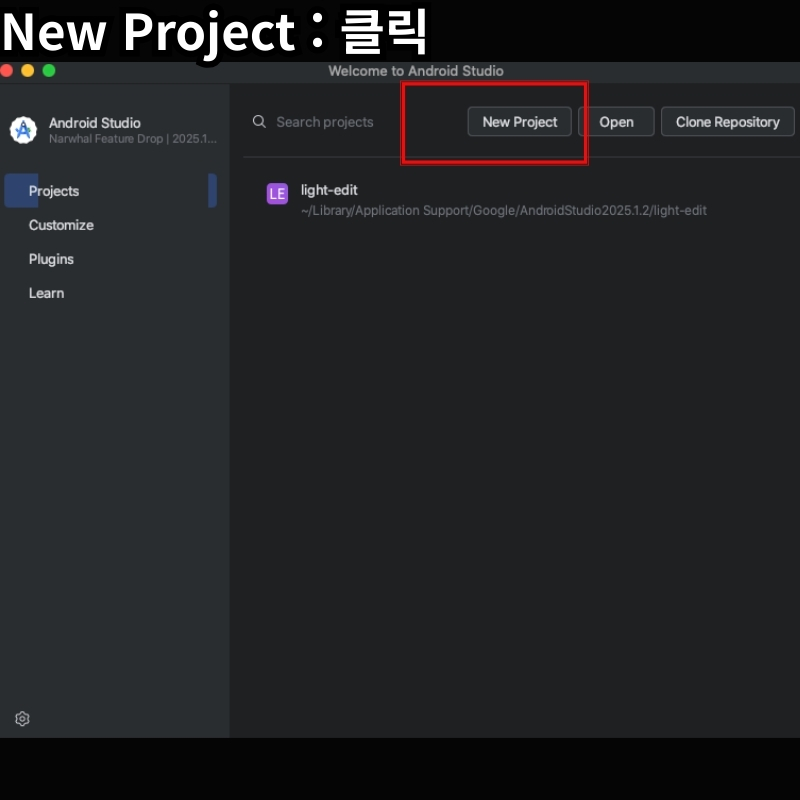
Task: Close the window with red button
Action: (x=7, y=70)
